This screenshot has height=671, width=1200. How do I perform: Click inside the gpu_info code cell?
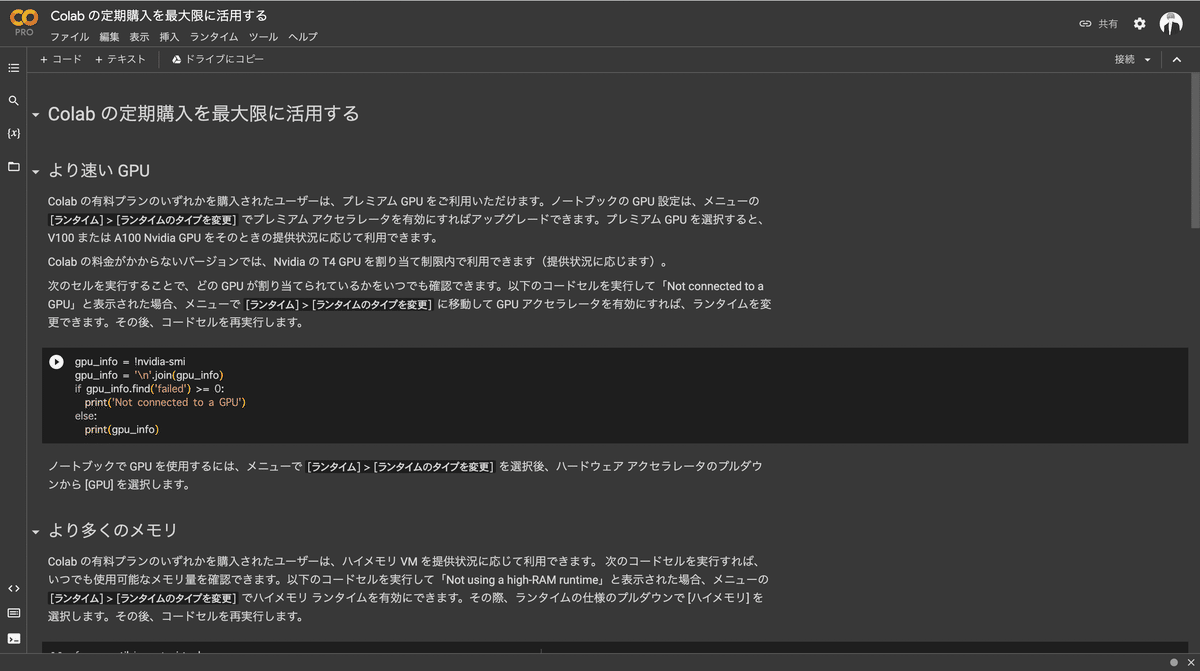click(x=615, y=395)
